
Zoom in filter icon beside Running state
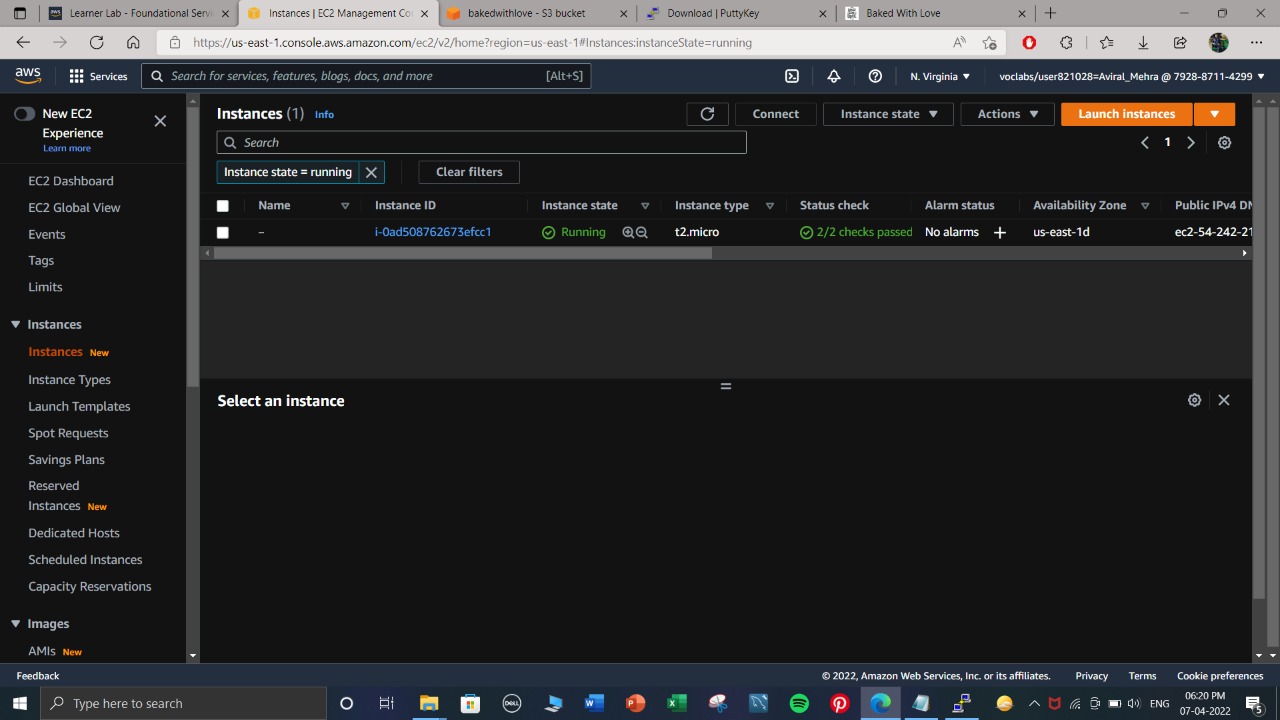point(628,232)
